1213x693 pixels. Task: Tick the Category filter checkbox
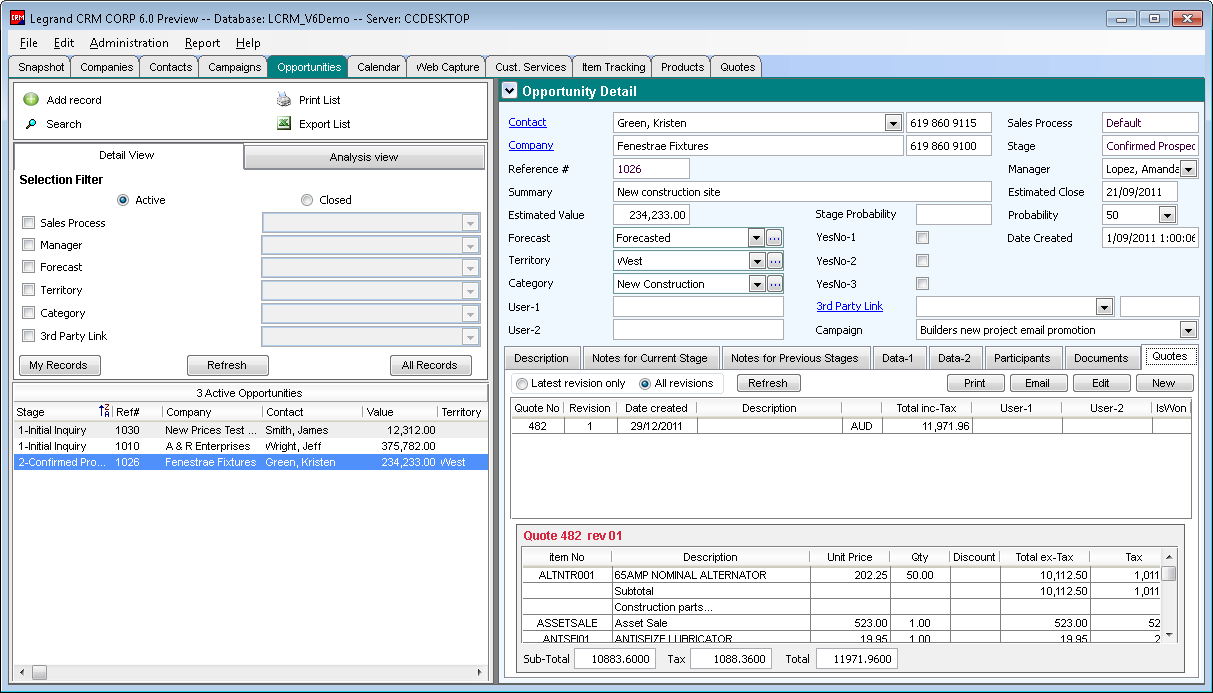[x=29, y=313]
